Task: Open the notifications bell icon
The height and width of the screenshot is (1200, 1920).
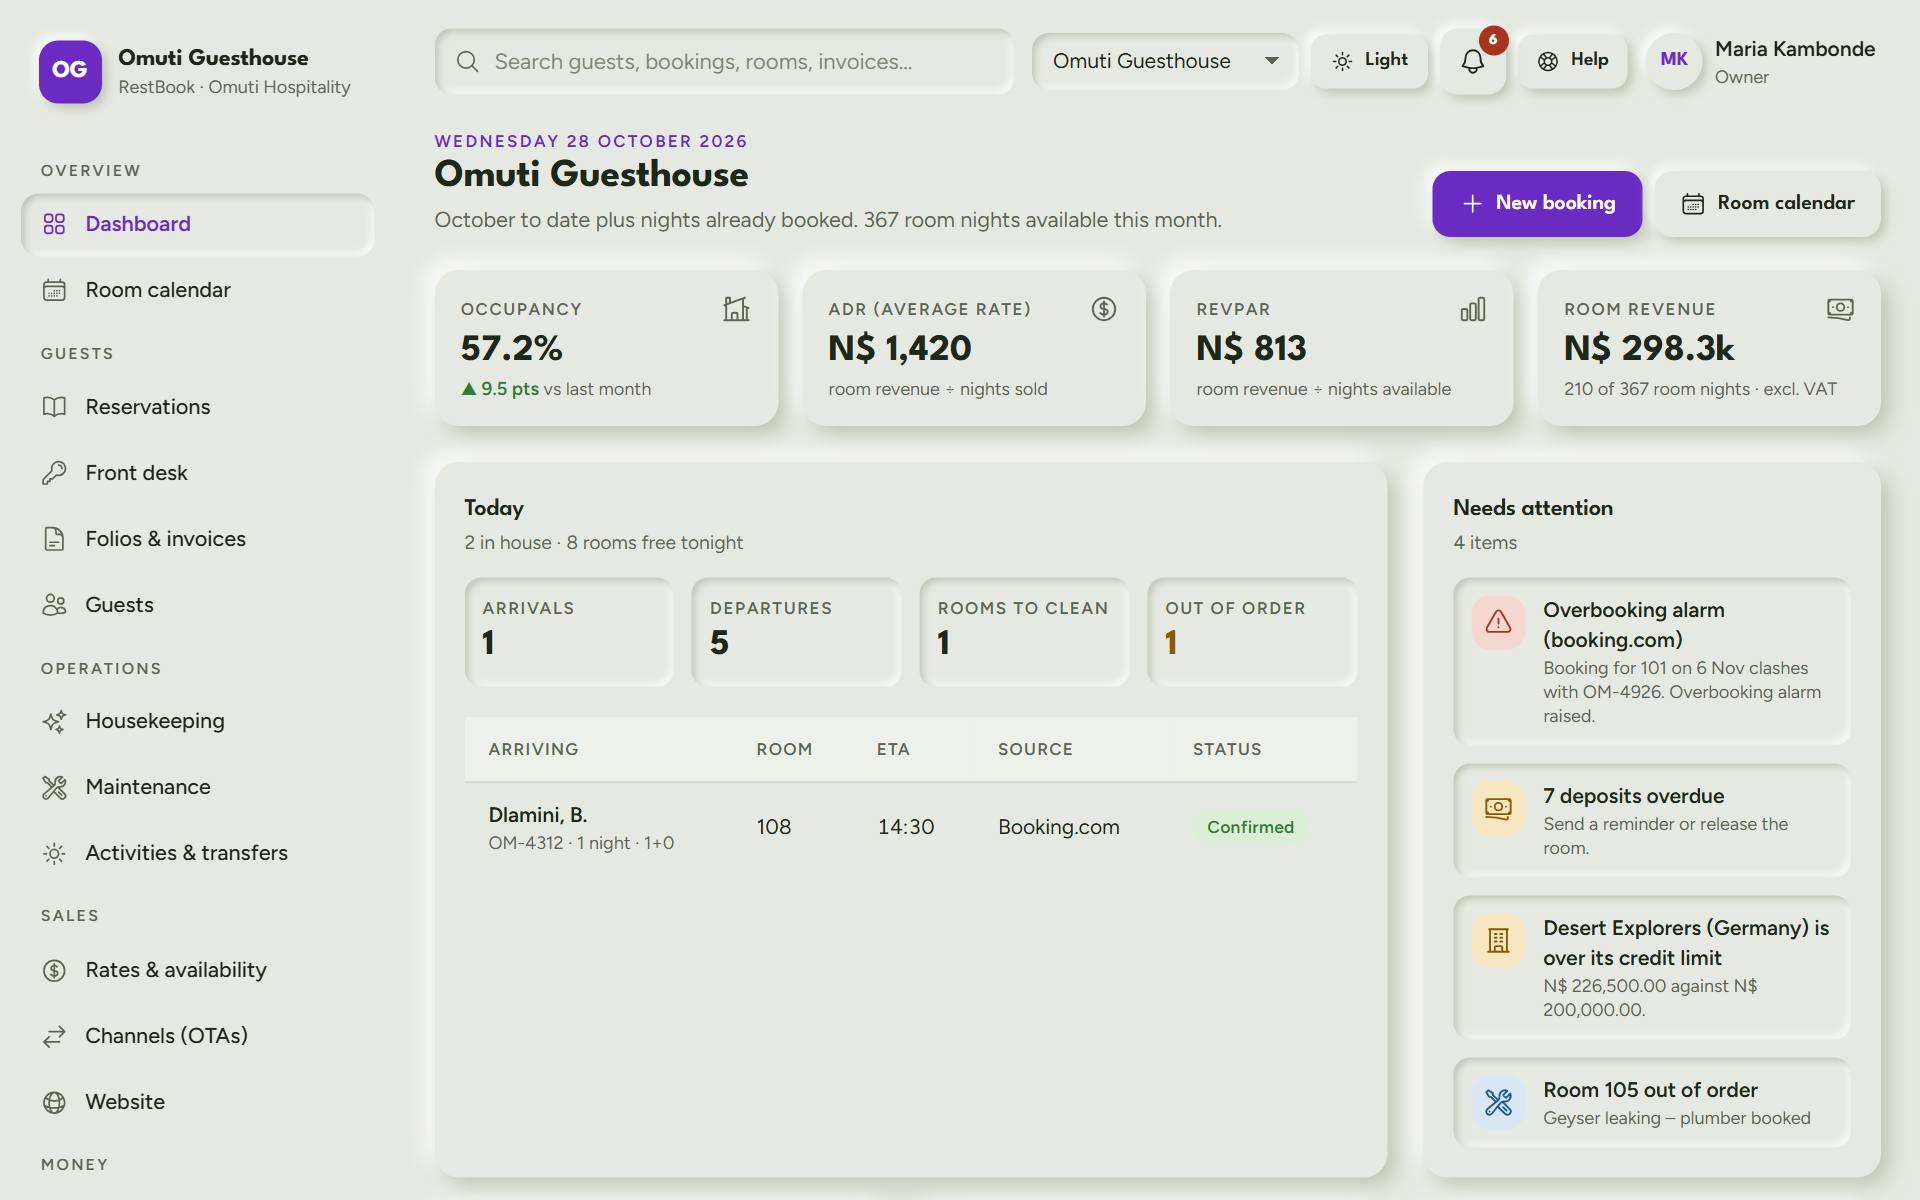Action: 1472,62
